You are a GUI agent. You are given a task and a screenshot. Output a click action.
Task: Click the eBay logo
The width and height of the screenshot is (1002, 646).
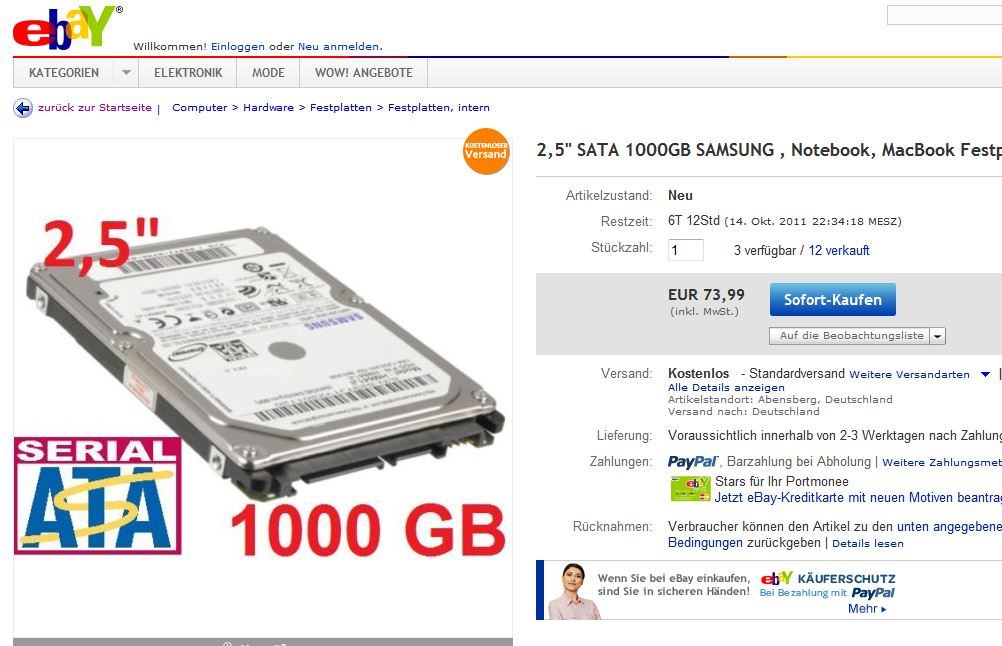click(x=67, y=28)
